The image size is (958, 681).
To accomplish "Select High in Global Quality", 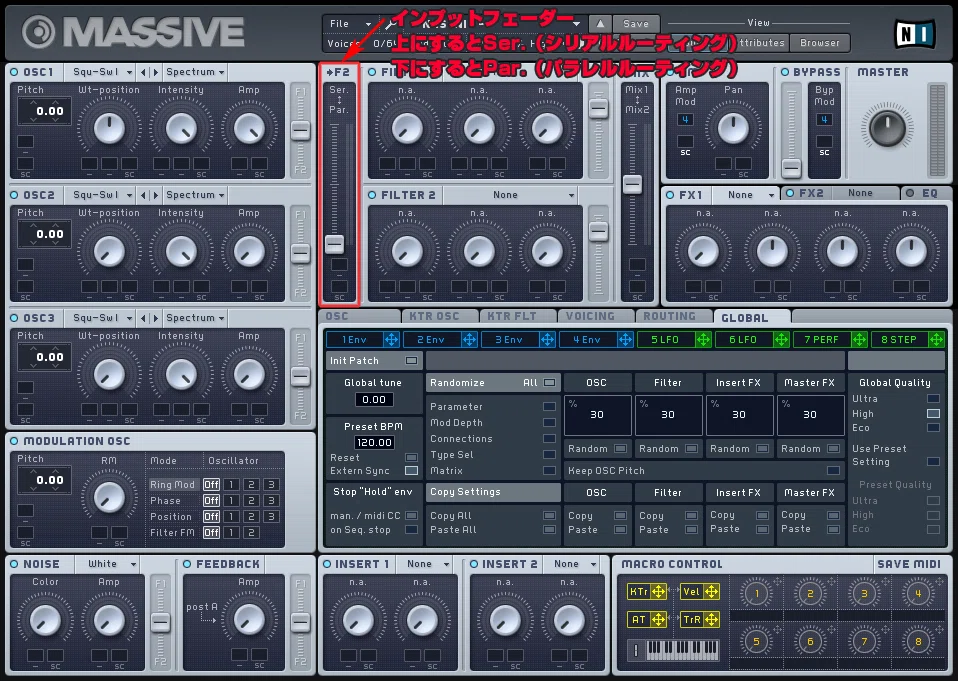I will pyautogui.click(x=933, y=413).
